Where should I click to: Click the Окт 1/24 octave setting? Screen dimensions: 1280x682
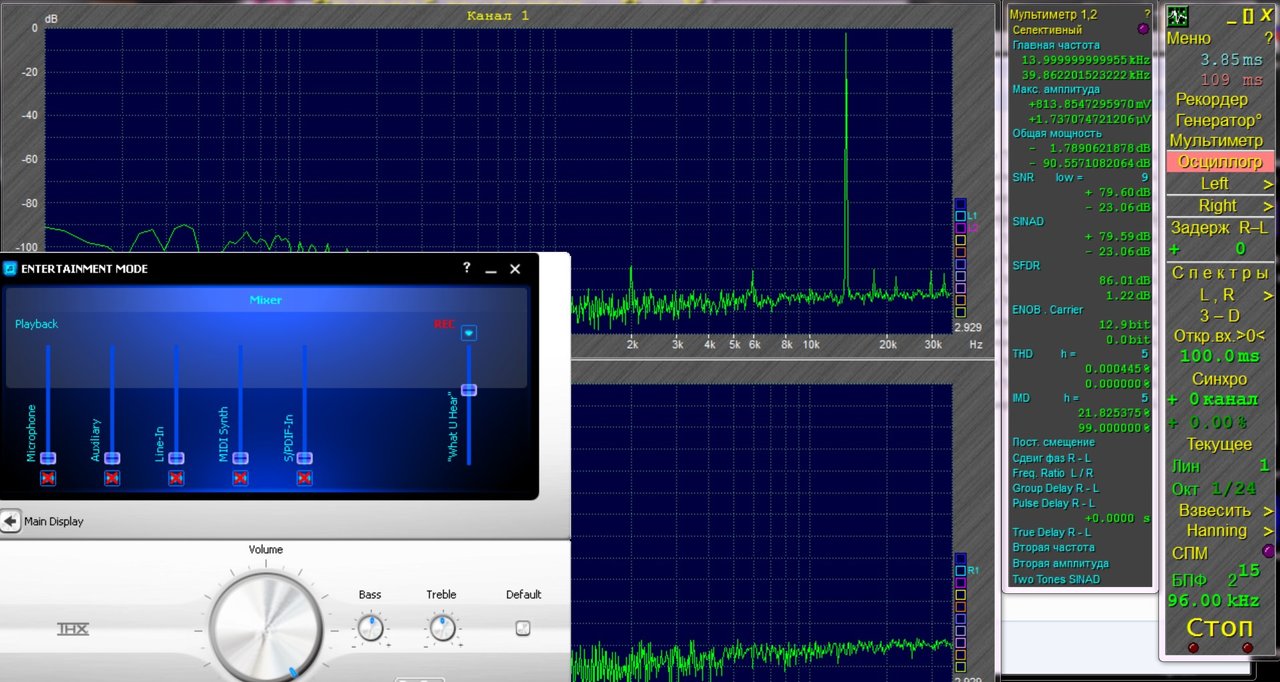coord(1215,489)
